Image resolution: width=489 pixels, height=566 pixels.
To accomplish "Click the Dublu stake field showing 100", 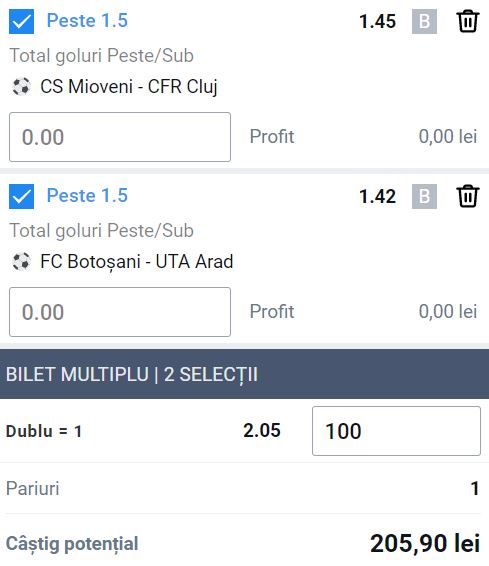I will (396, 431).
